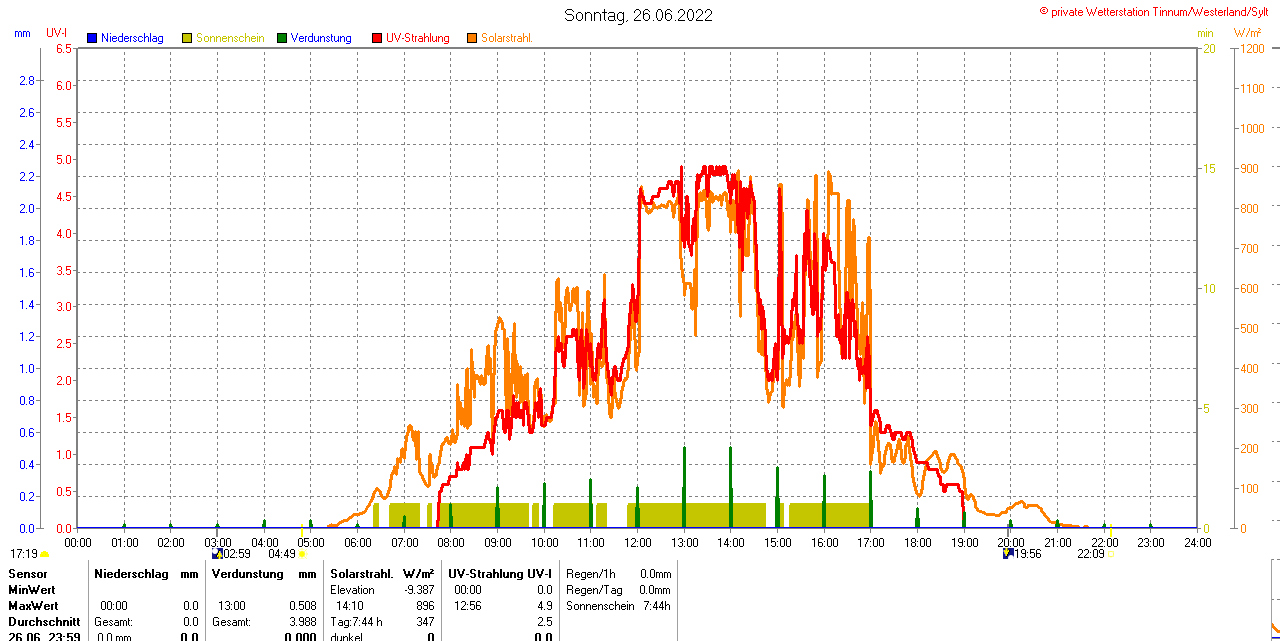This screenshot has height=641, width=1280.
Task: Click the sun icon next to 17:19
Action: tap(44, 554)
